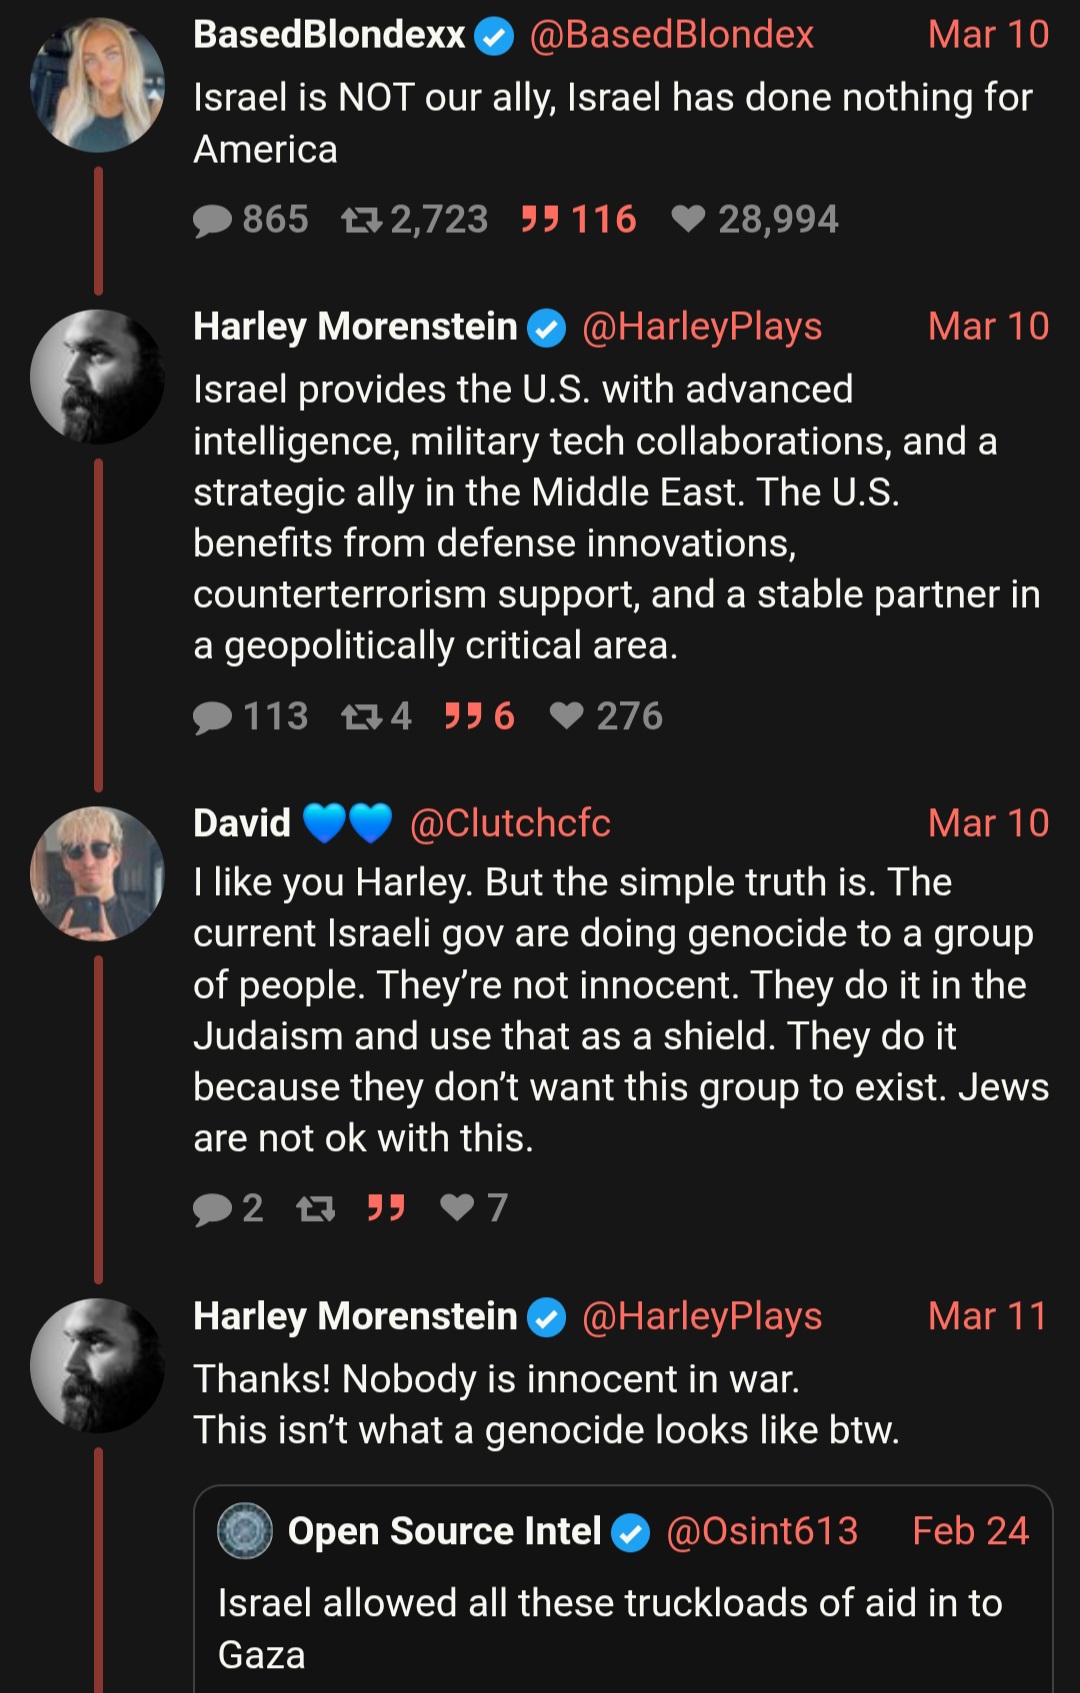The height and width of the screenshot is (1693, 1080).
Task: Like David's post with 7 likes
Action: click(x=458, y=1208)
